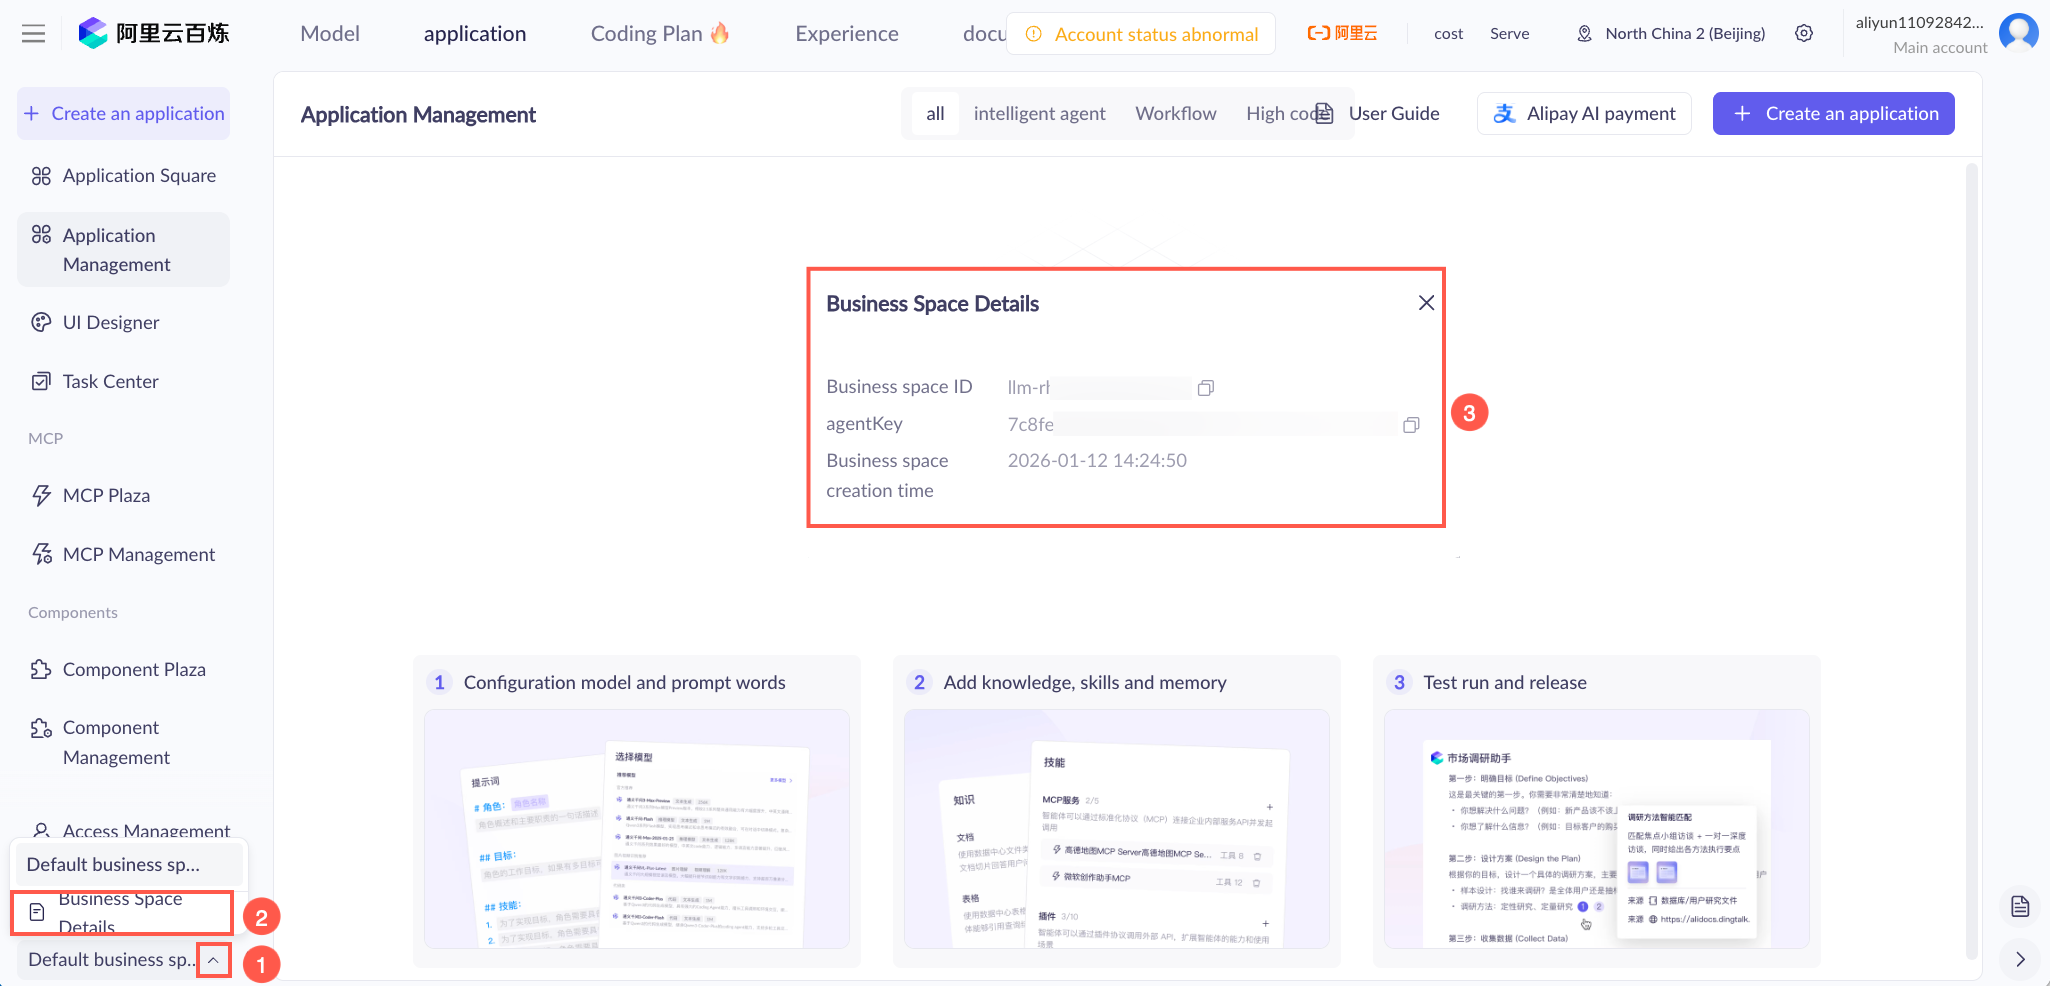Click the blue Create an application button

click(x=1833, y=113)
